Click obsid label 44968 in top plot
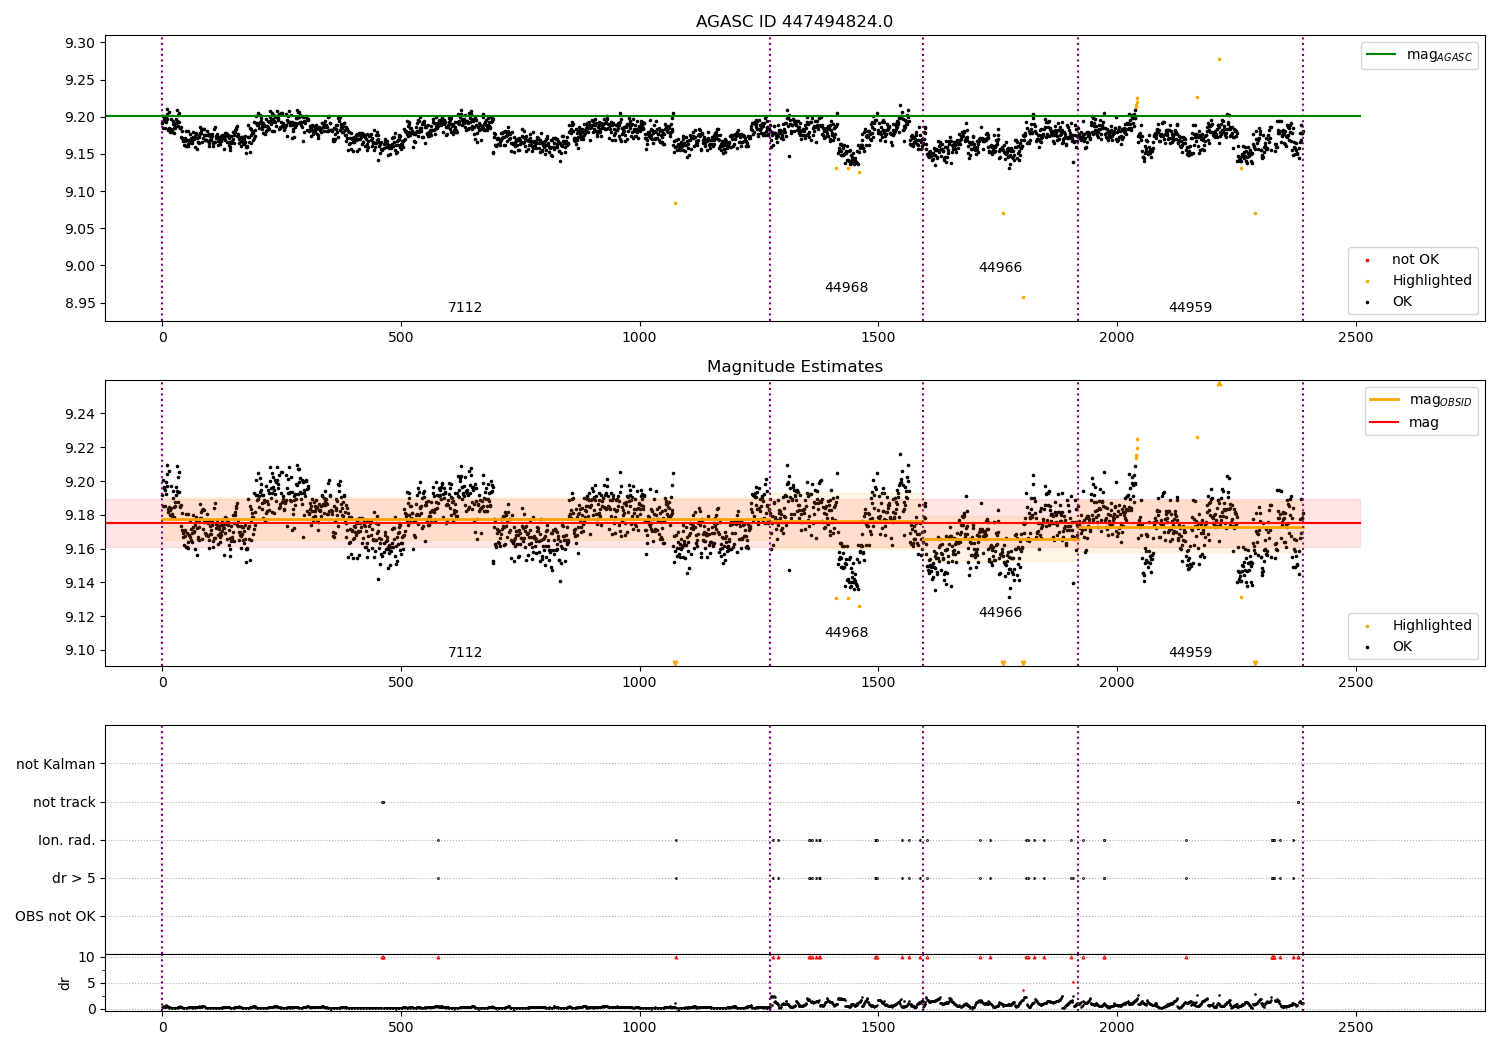This screenshot has width=1500, height=1050. 846,288
